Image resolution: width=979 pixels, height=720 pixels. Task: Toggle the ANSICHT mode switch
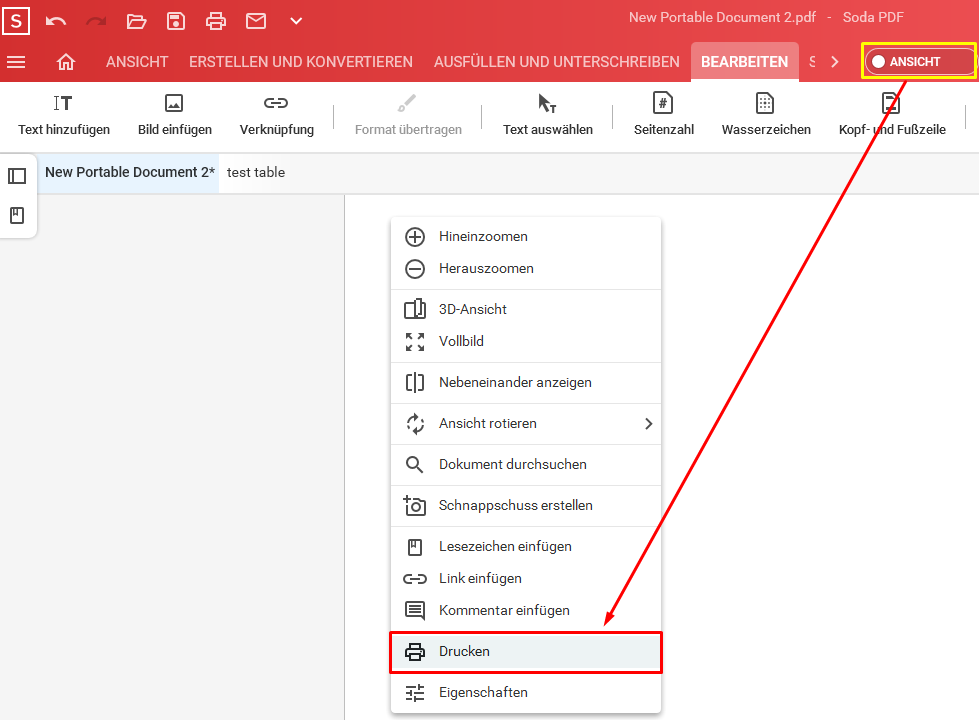(x=918, y=61)
